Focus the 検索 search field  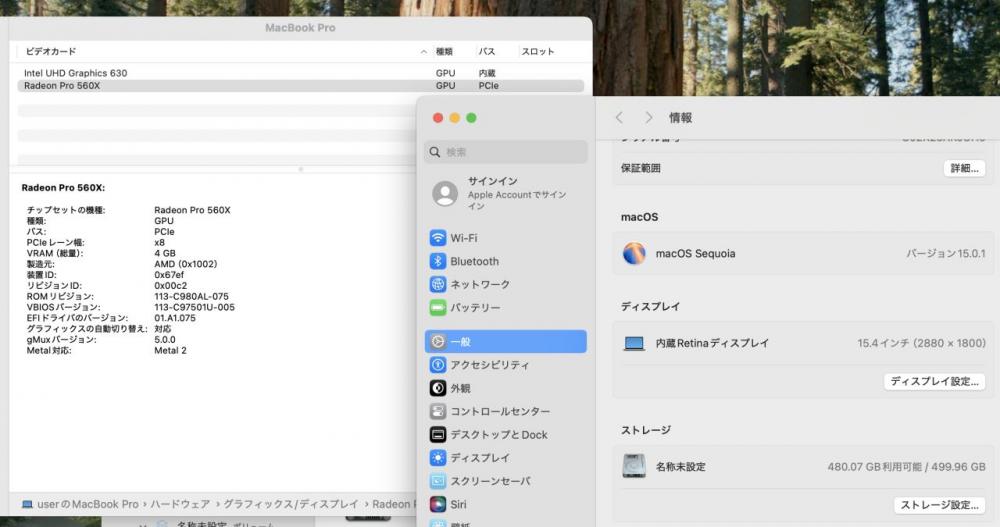coord(505,152)
